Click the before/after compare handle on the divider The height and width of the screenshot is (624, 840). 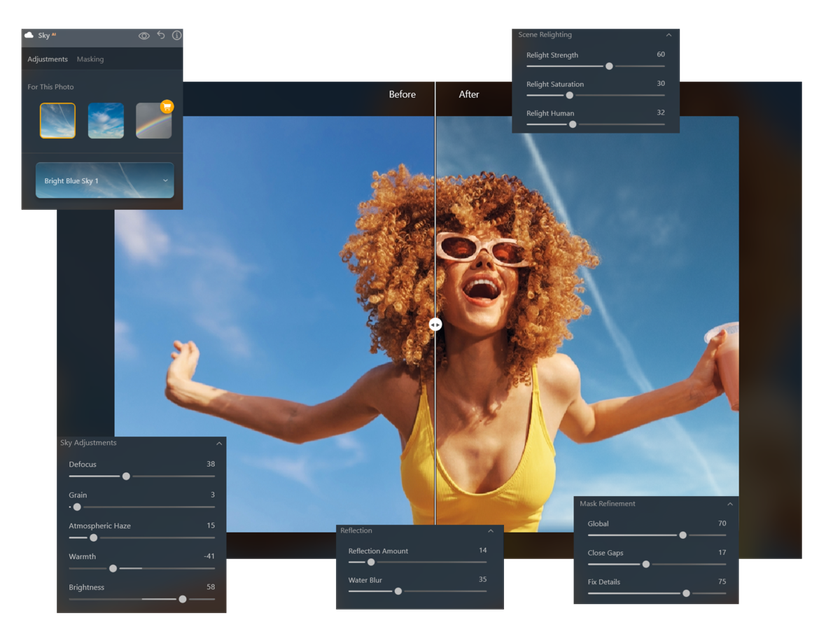pyautogui.click(x=435, y=322)
